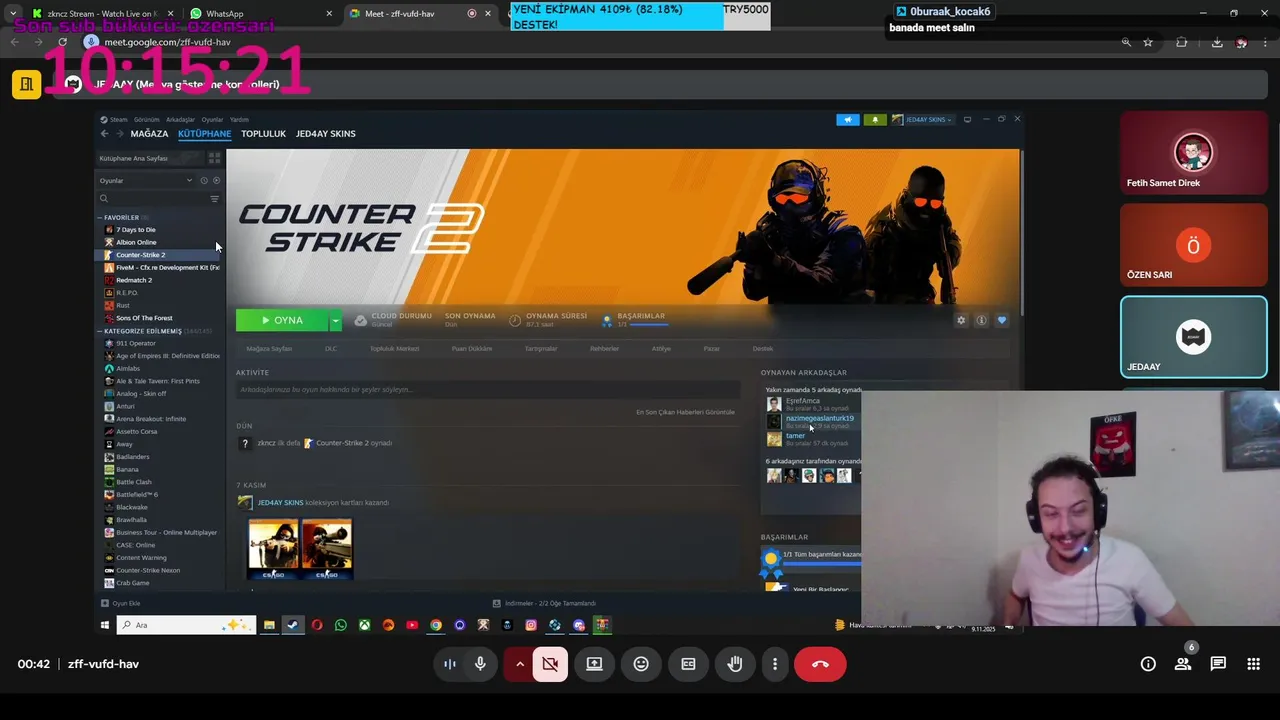Image resolution: width=1280 pixels, height=720 pixels.
Task: Open the MAĞAZA tab
Action: [149, 133]
